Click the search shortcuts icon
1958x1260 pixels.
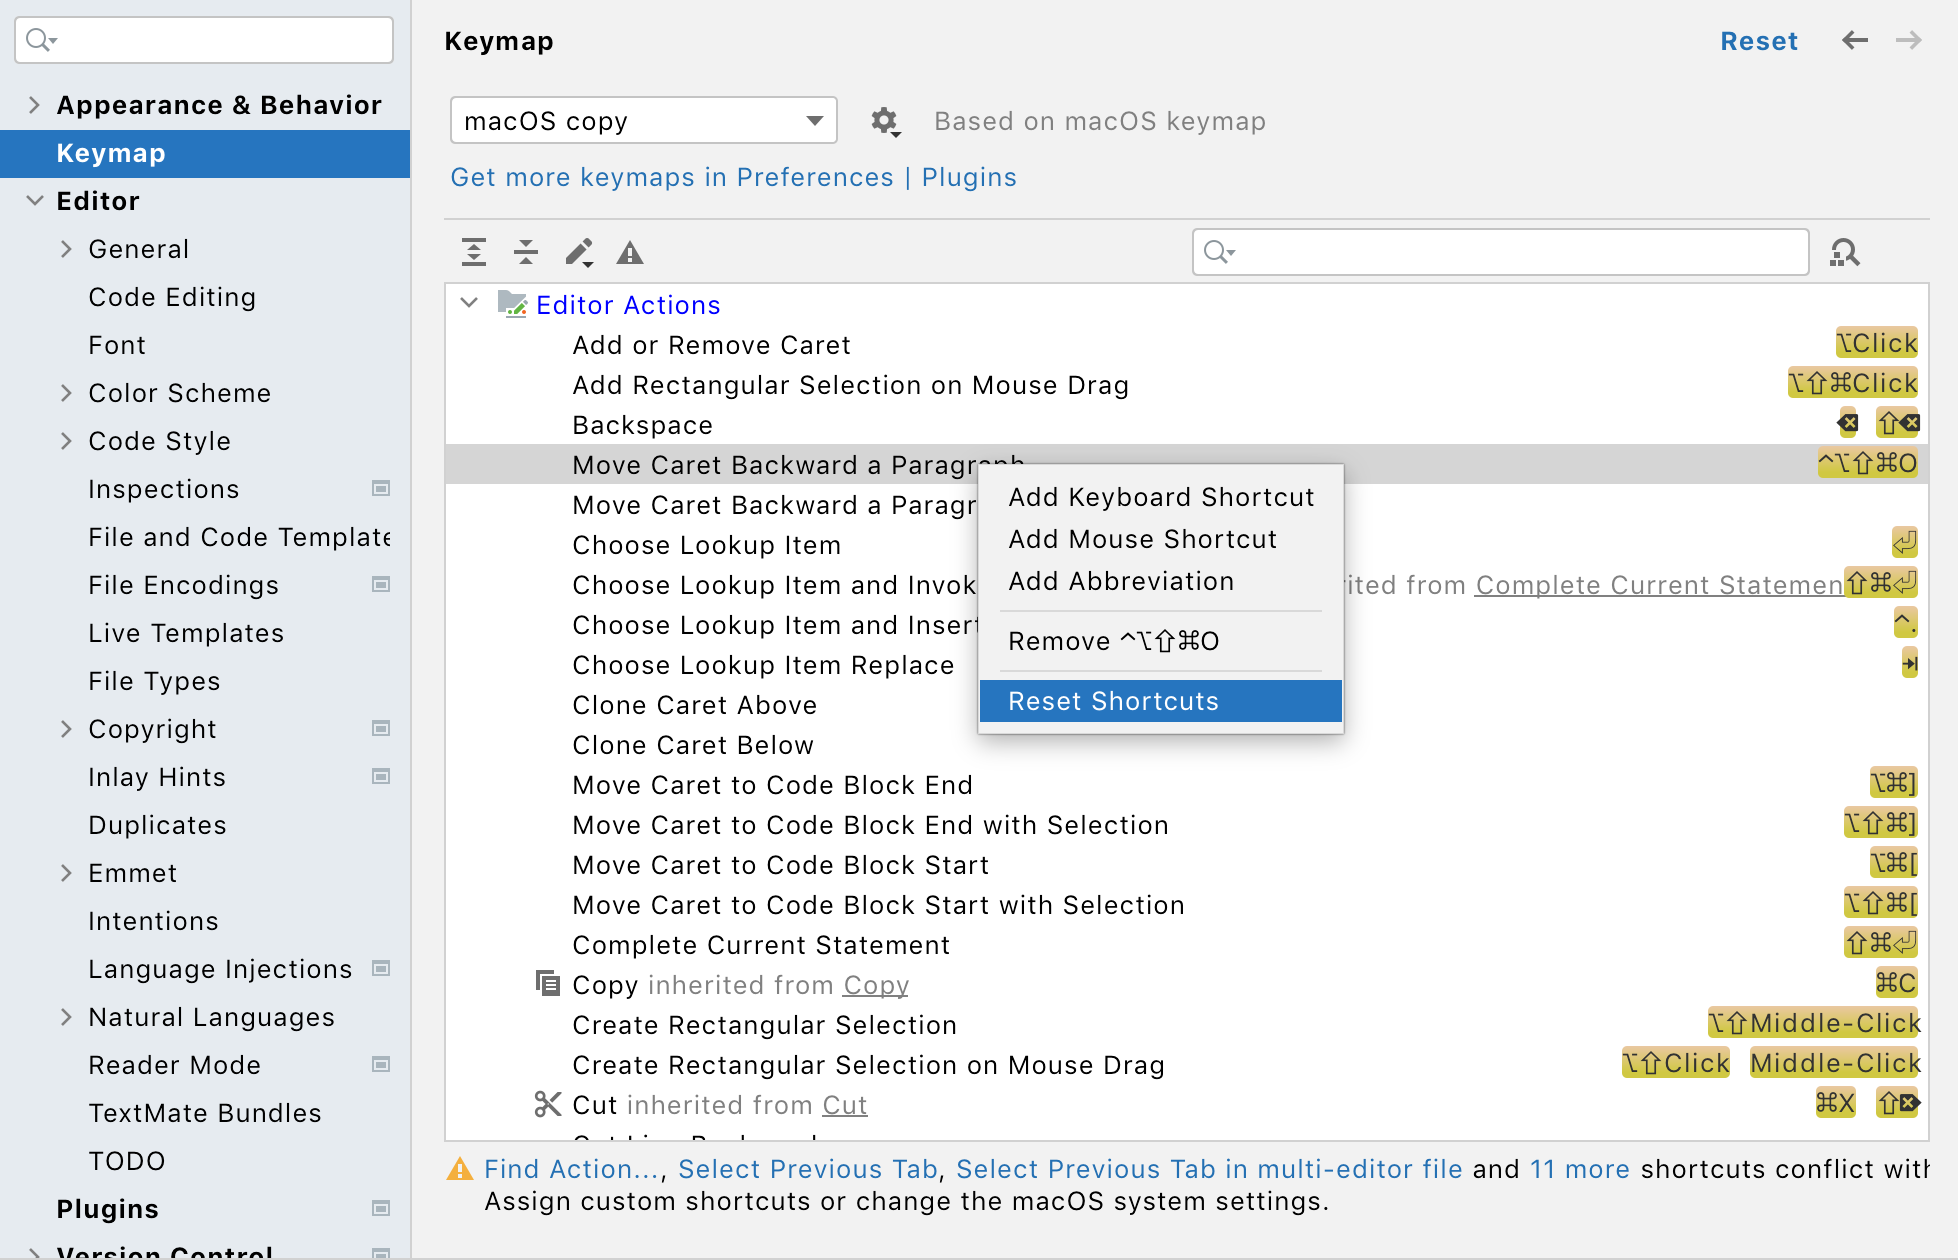click(x=1847, y=253)
